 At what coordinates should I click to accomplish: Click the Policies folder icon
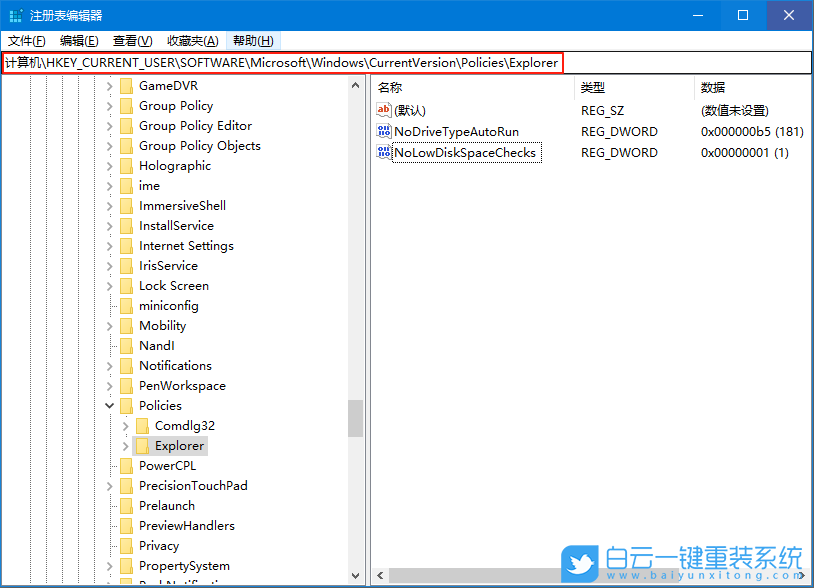pyautogui.click(x=125, y=405)
